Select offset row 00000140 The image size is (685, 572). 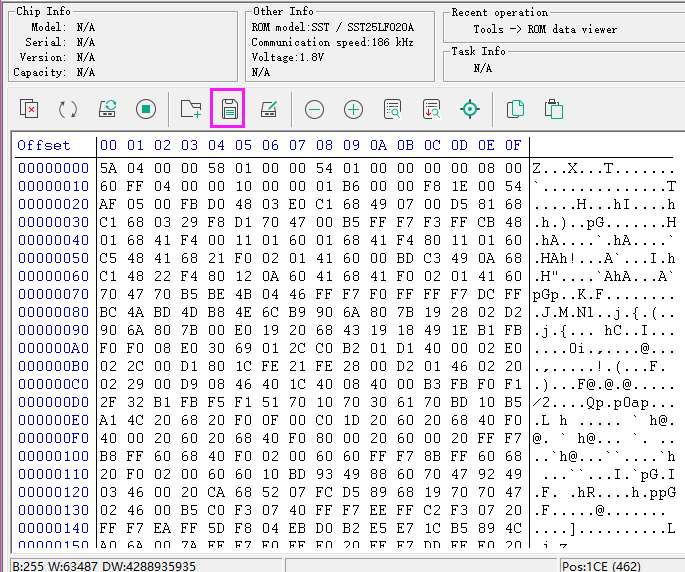pyautogui.click(x=53, y=528)
